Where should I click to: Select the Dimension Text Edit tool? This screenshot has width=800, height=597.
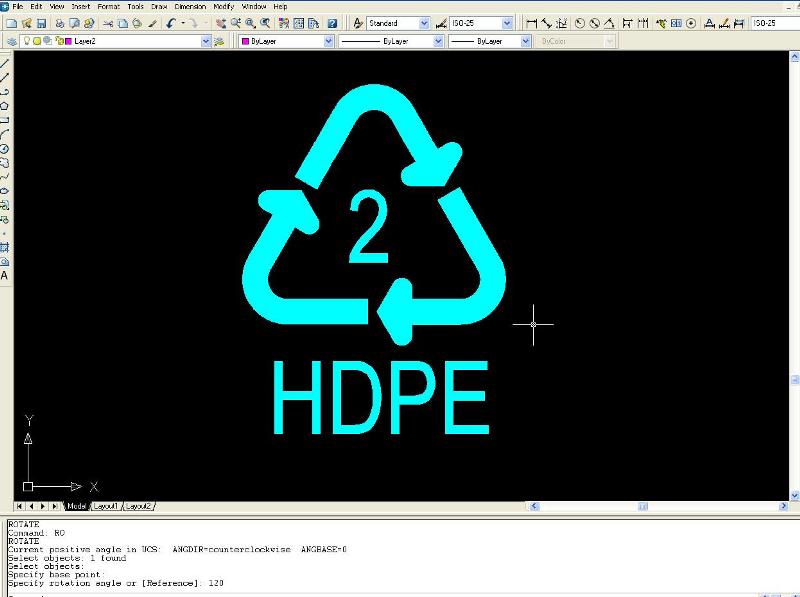(724, 23)
